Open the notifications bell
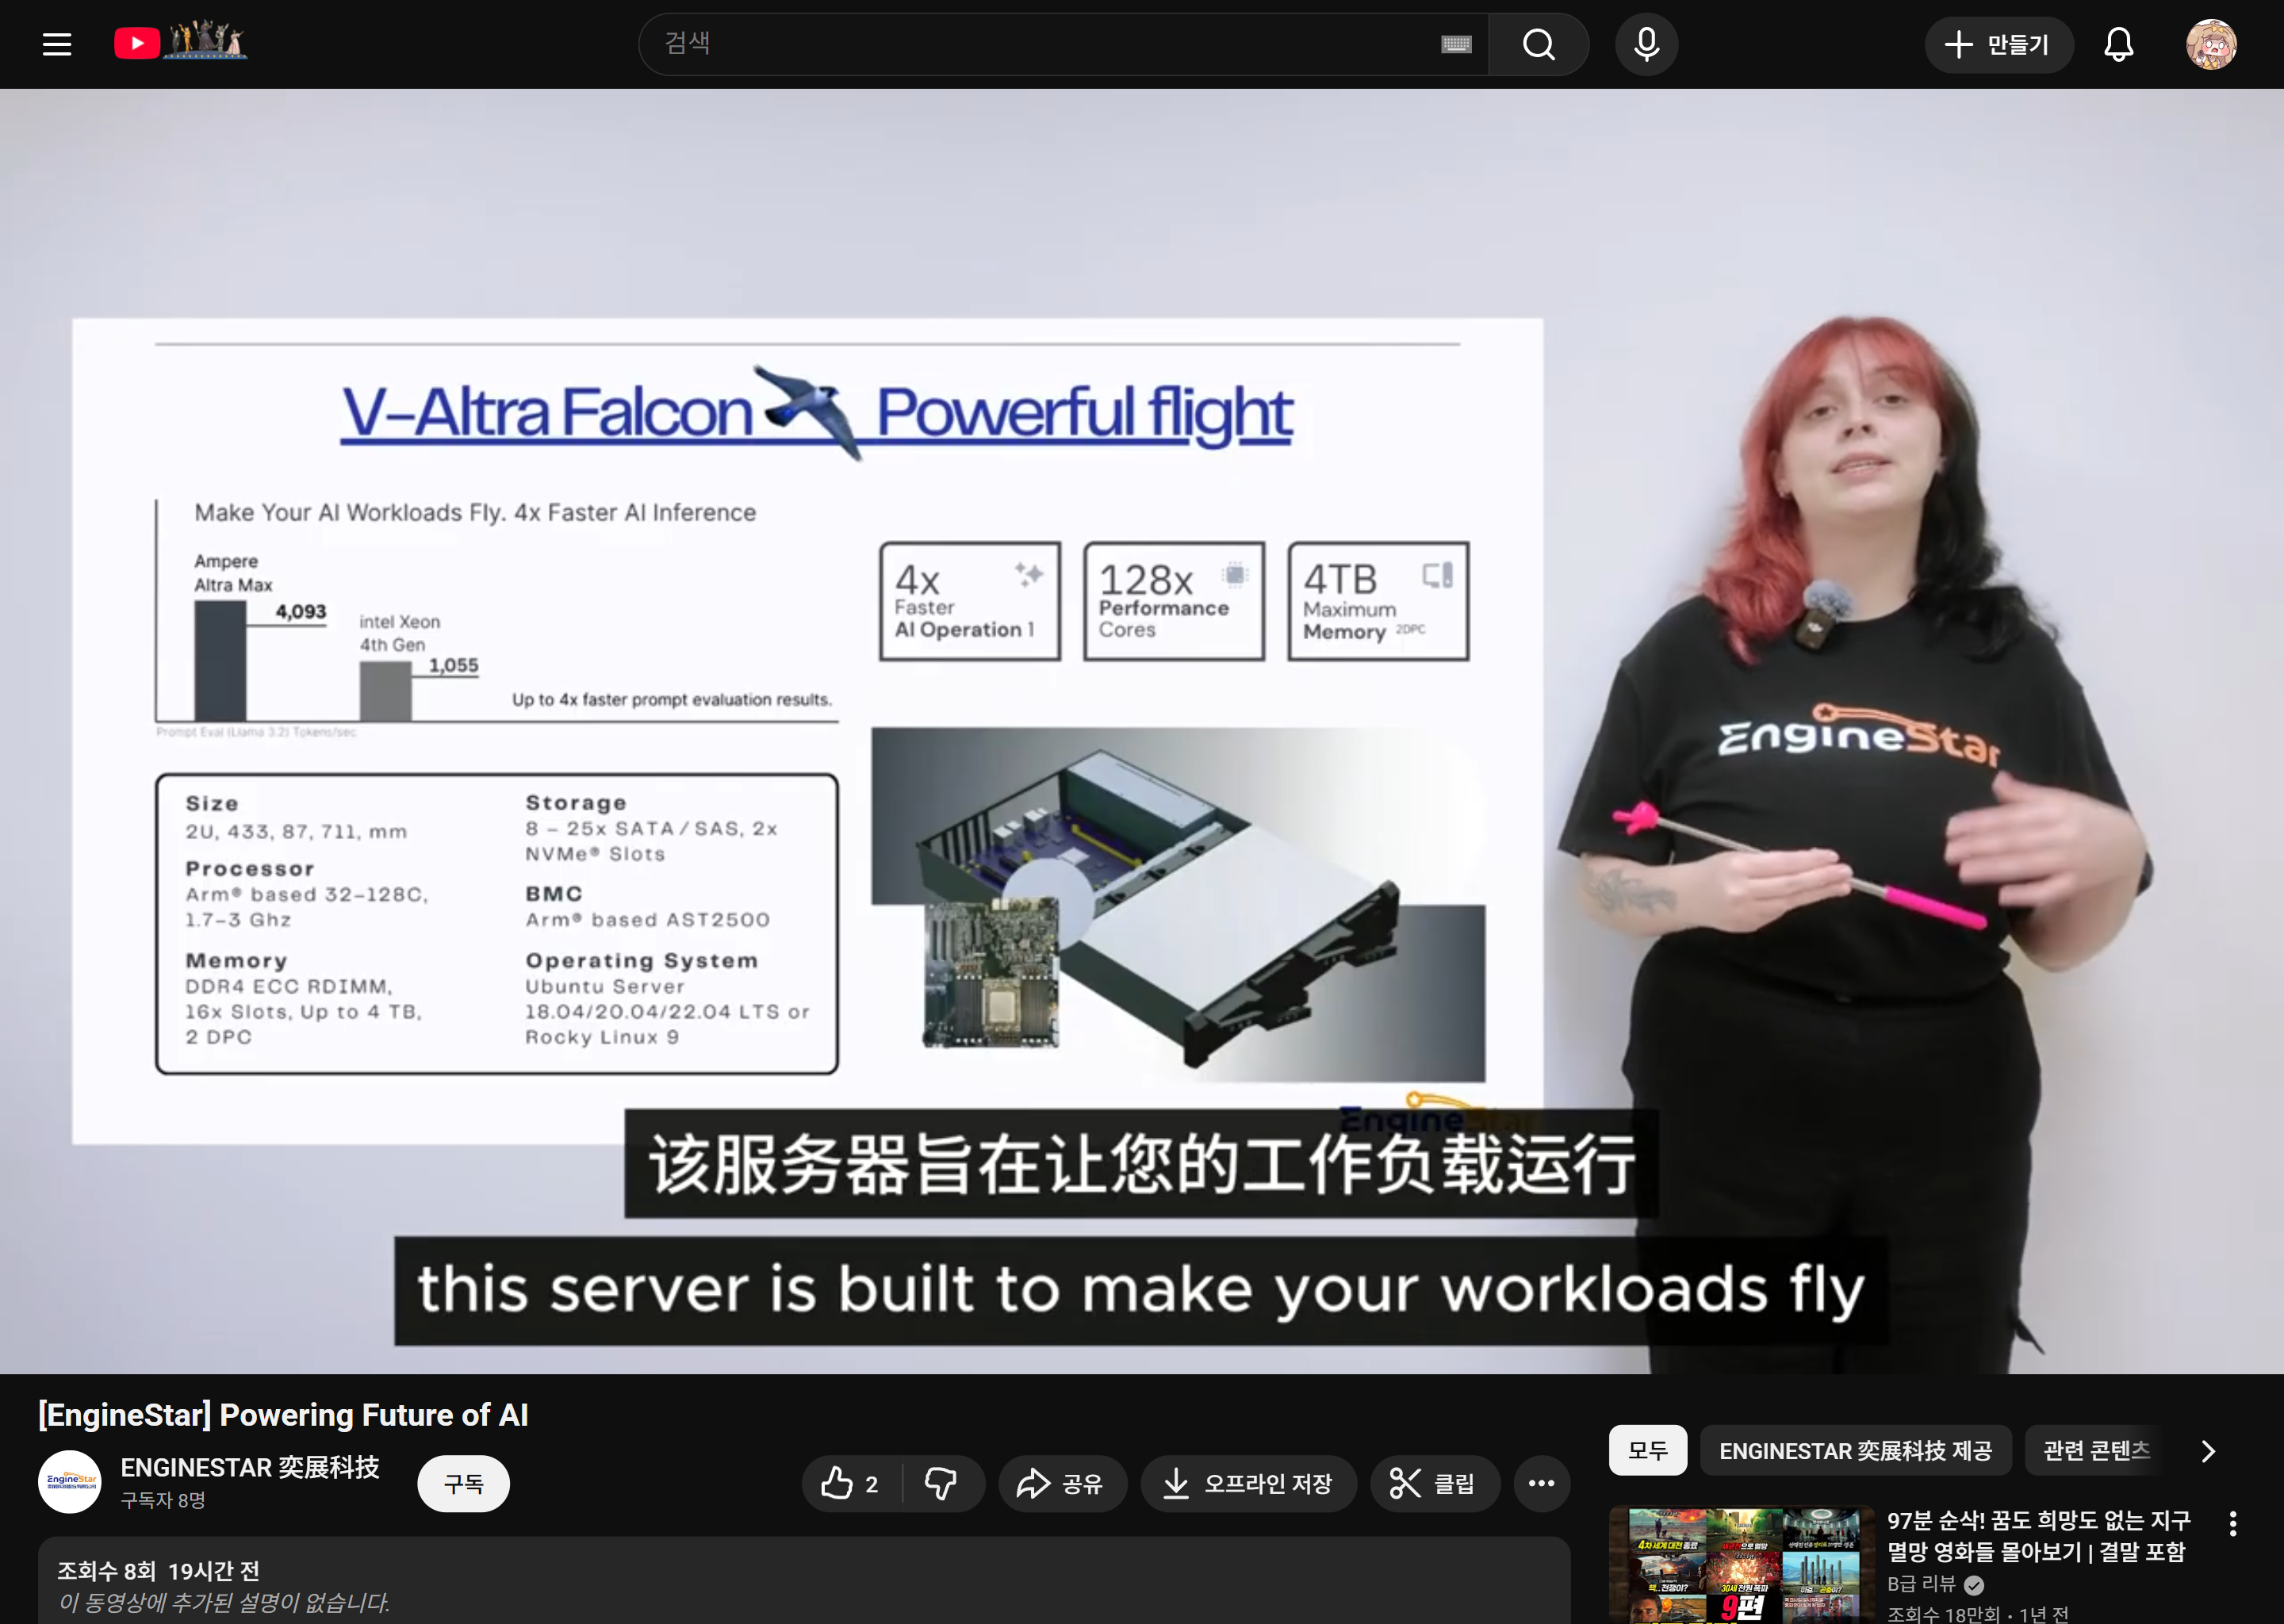Viewport: 2284px width, 1624px height. [x=2118, y=44]
